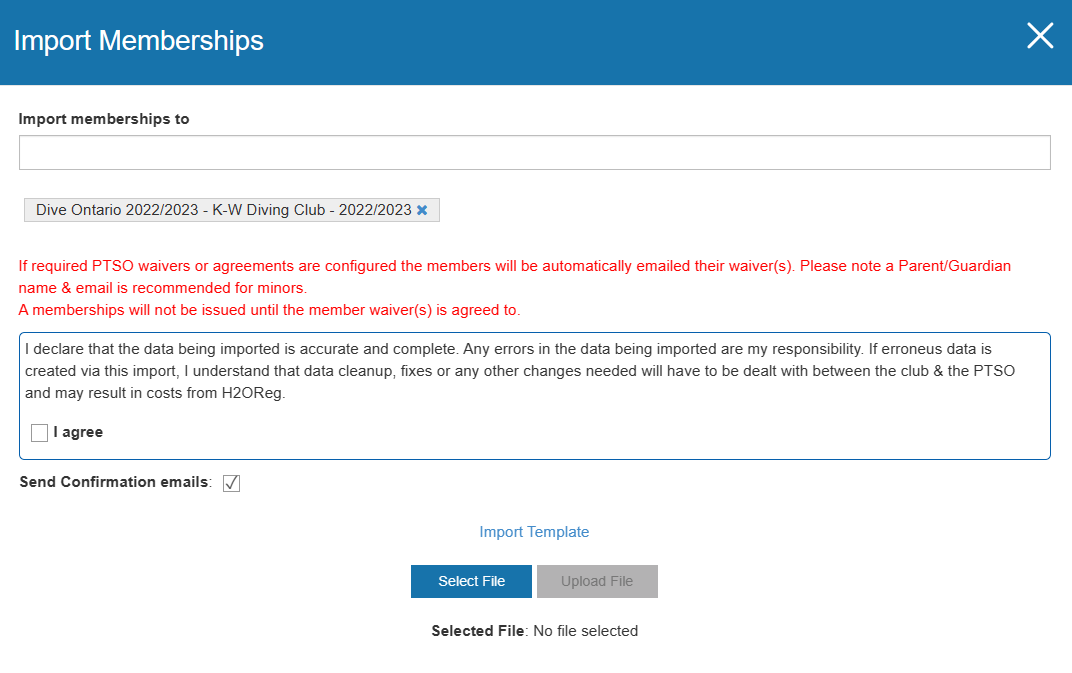Click the greyed-out Upload File button
Viewport: 1072px width, 673px height.
(597, 581)
